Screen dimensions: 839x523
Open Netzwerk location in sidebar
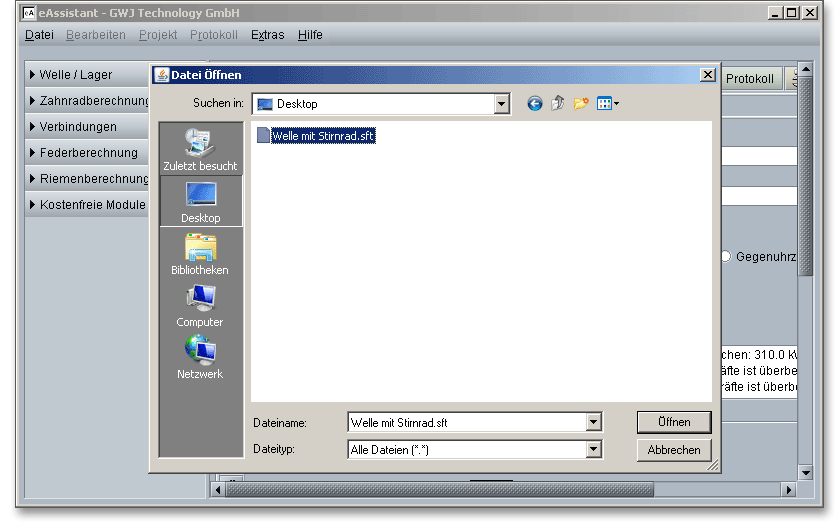[x=200, y=358]
